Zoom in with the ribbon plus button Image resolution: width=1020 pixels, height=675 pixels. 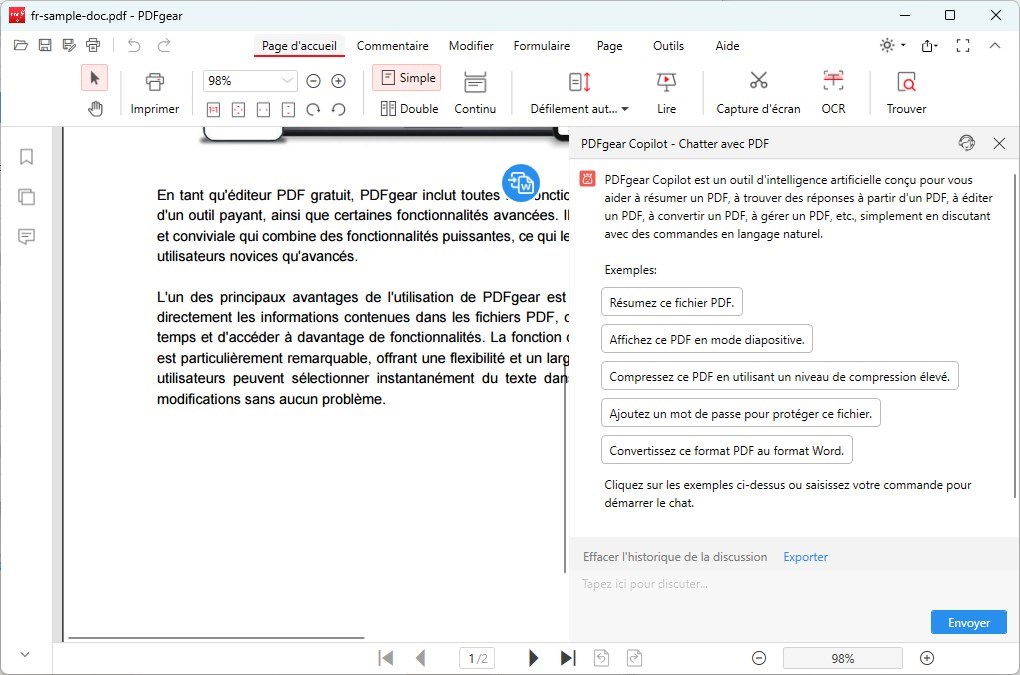[x=338, y=81]
